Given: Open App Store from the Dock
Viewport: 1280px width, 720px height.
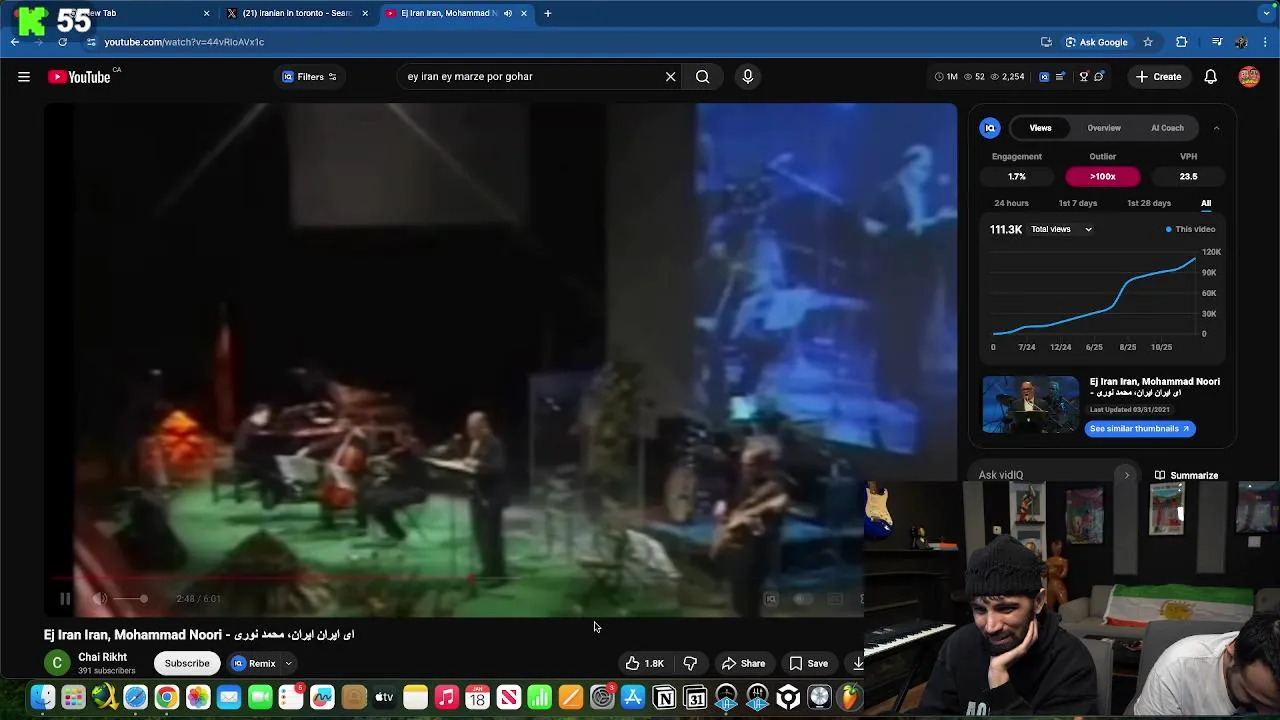Looking at the screenshot, I should 633,697.
